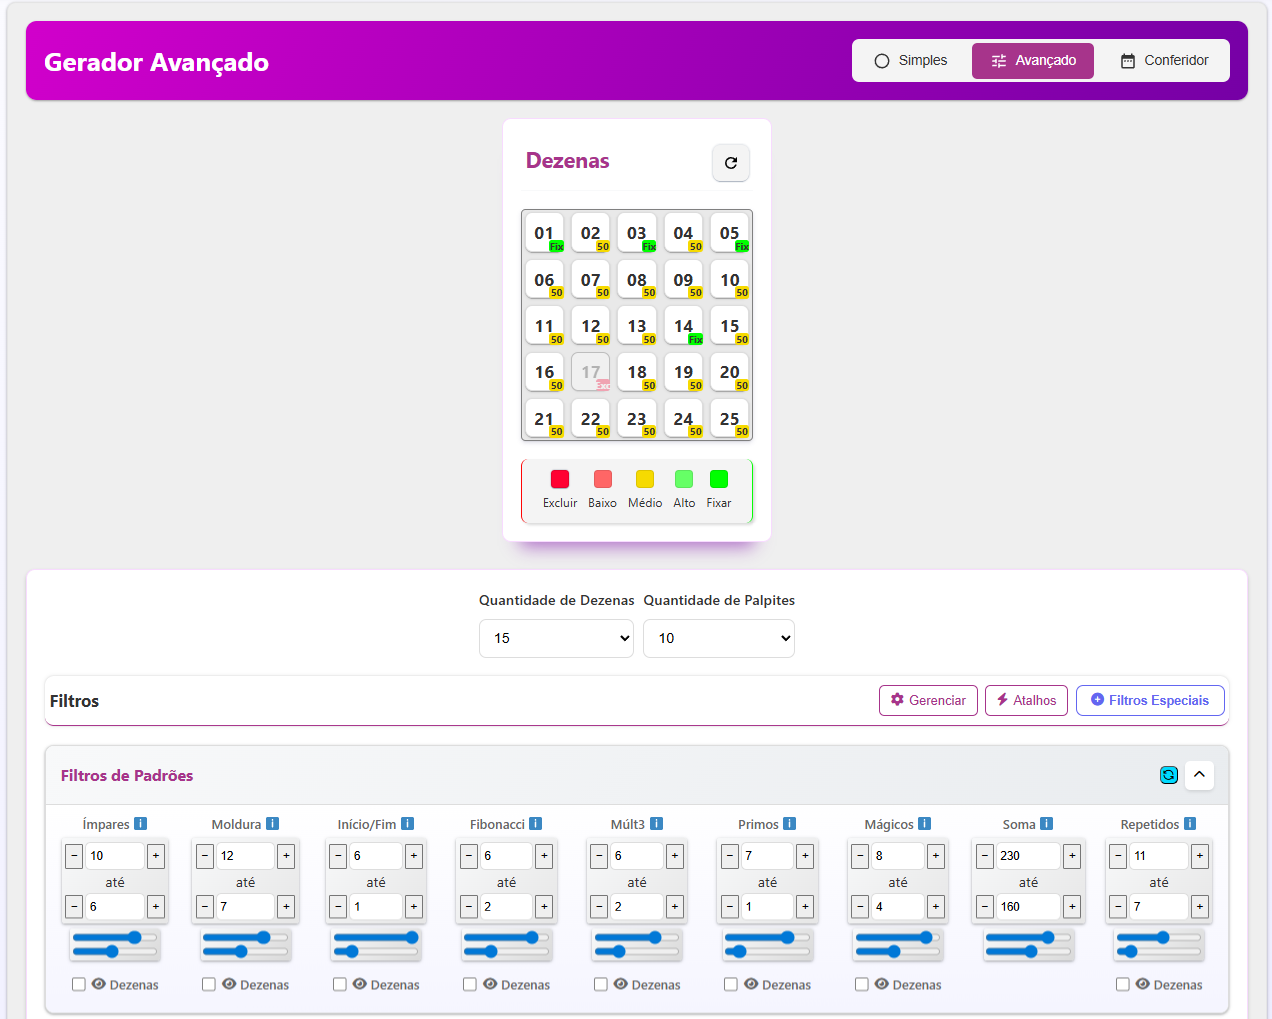Enable the Dezenas checkbox under Ímpares
Viewport: 1272px width, 1019px height.
coord(79,984)
